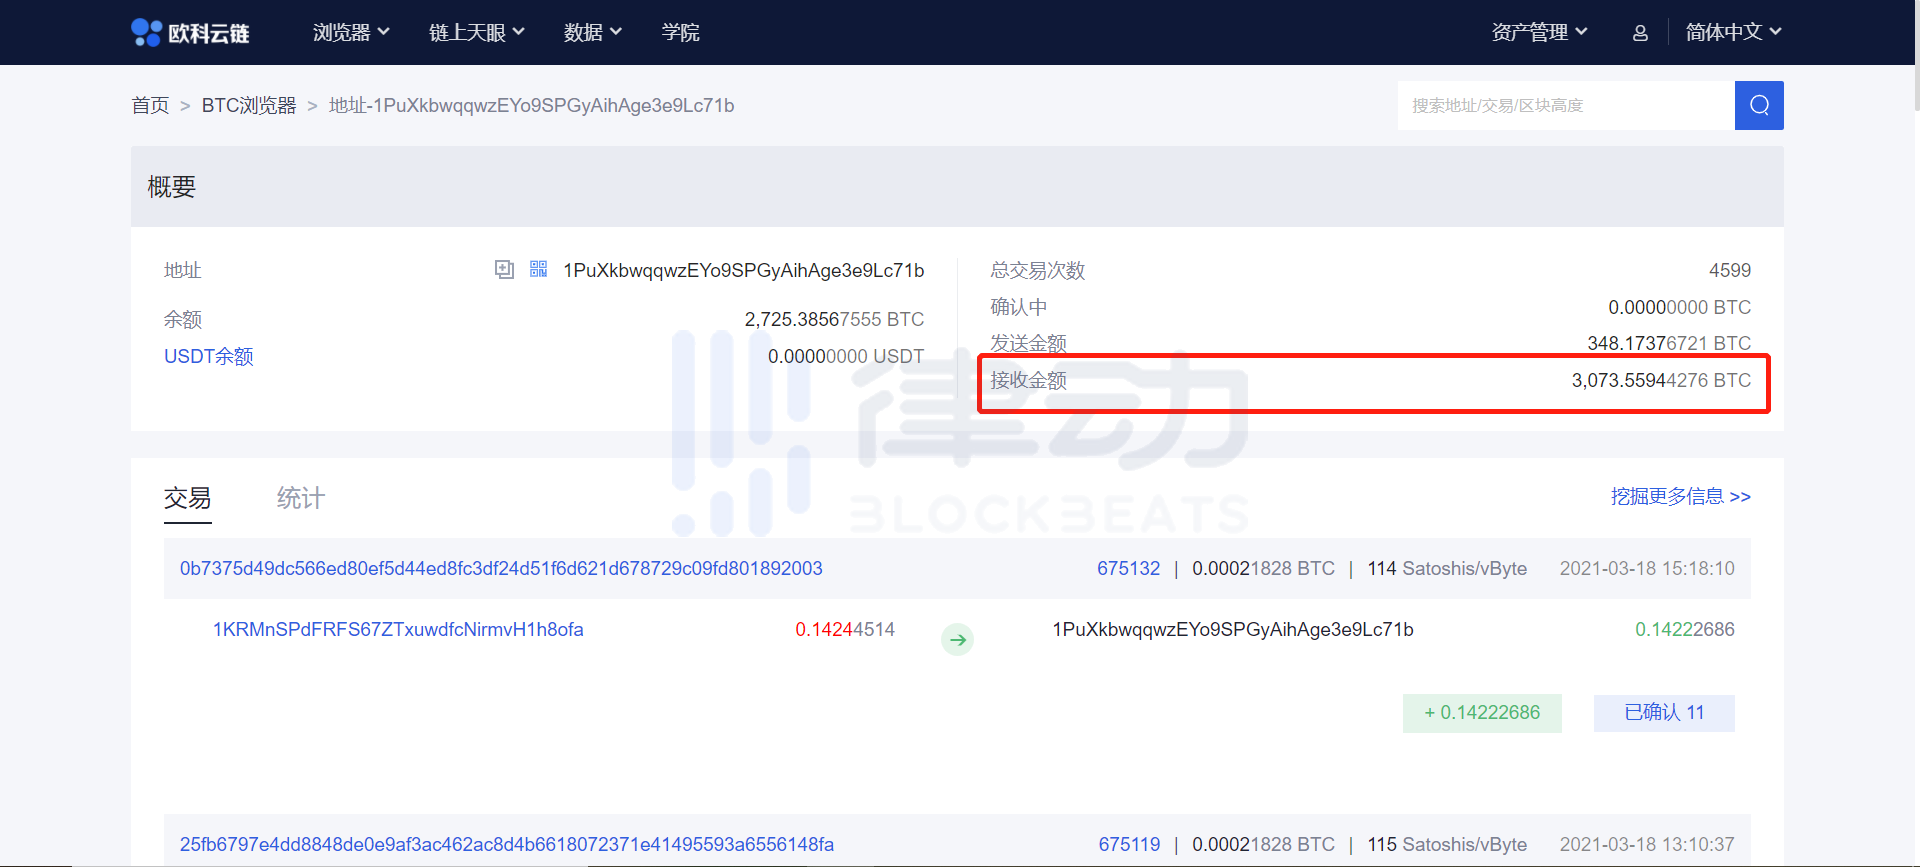Open the 数据 dropdown menu

pos(593,33)
